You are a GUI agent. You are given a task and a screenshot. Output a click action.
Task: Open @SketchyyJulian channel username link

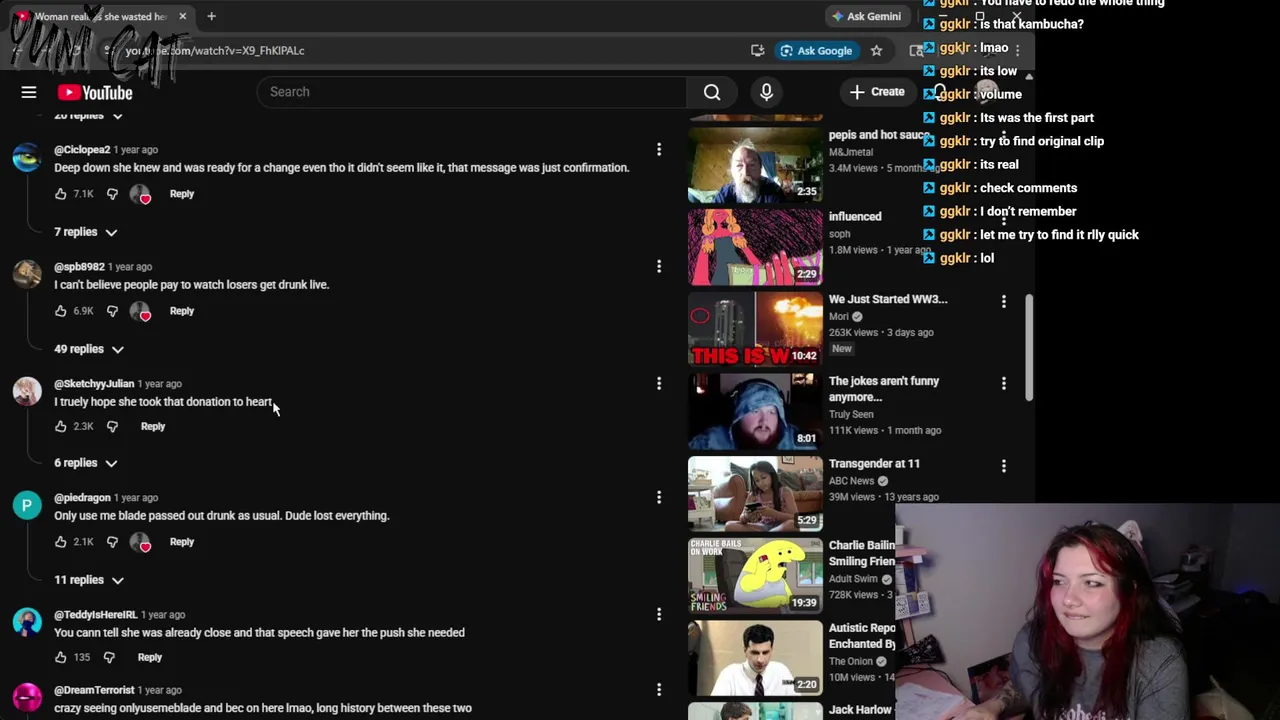click(94, 384)
